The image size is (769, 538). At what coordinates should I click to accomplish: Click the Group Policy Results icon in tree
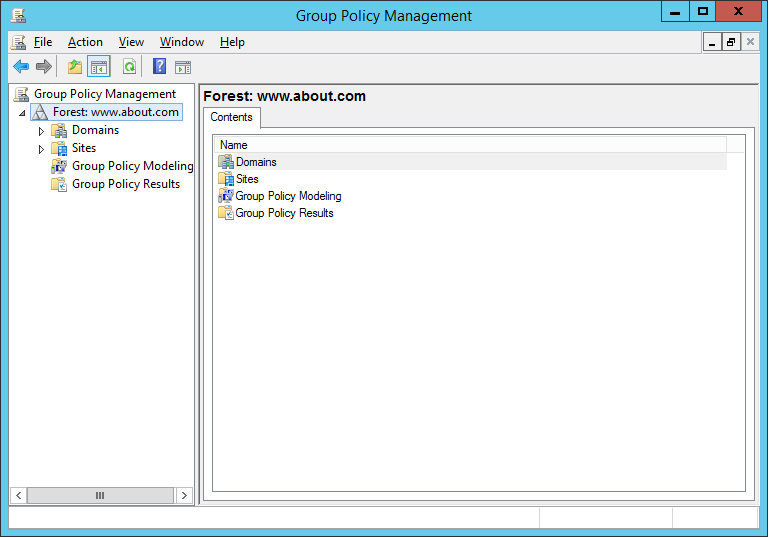coord(59,184)
